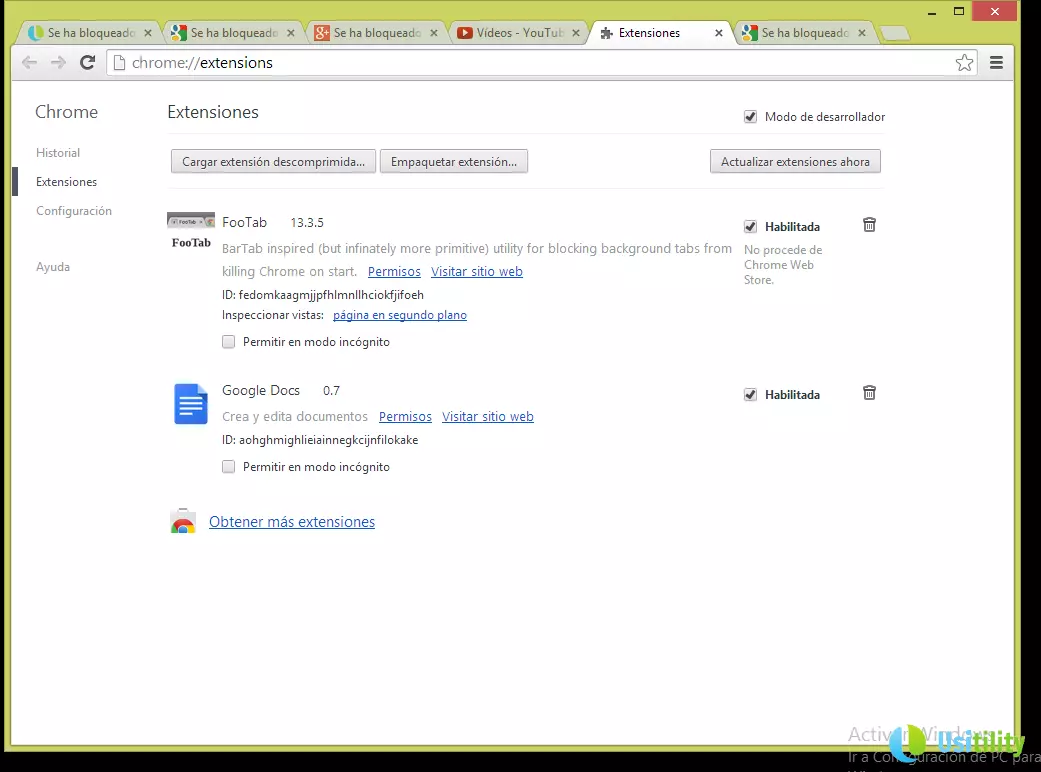The image size is (1041, 772).
Task: Disable FooTab via Habilitada checkbox
Action: 750,227
